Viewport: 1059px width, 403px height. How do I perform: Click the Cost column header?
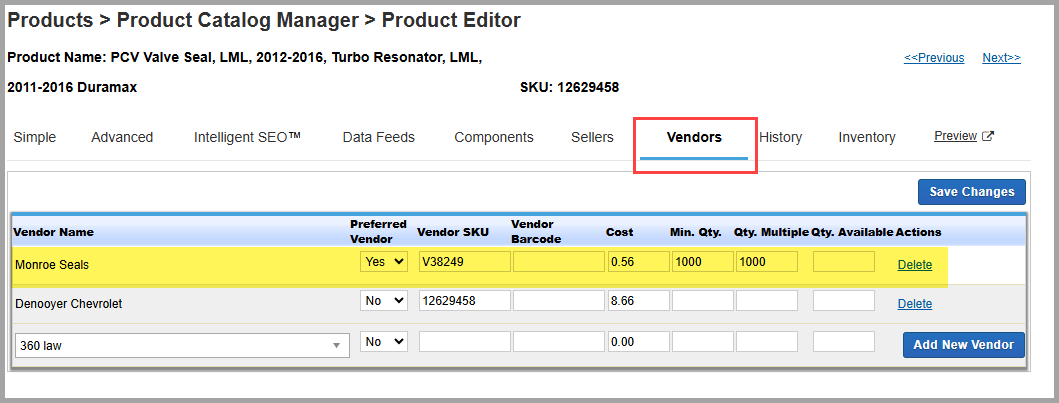(619, 232)
